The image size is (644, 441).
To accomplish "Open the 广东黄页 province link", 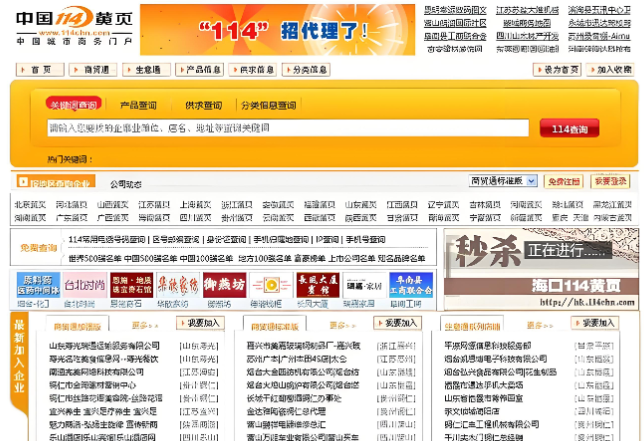I will pos(71,217).
